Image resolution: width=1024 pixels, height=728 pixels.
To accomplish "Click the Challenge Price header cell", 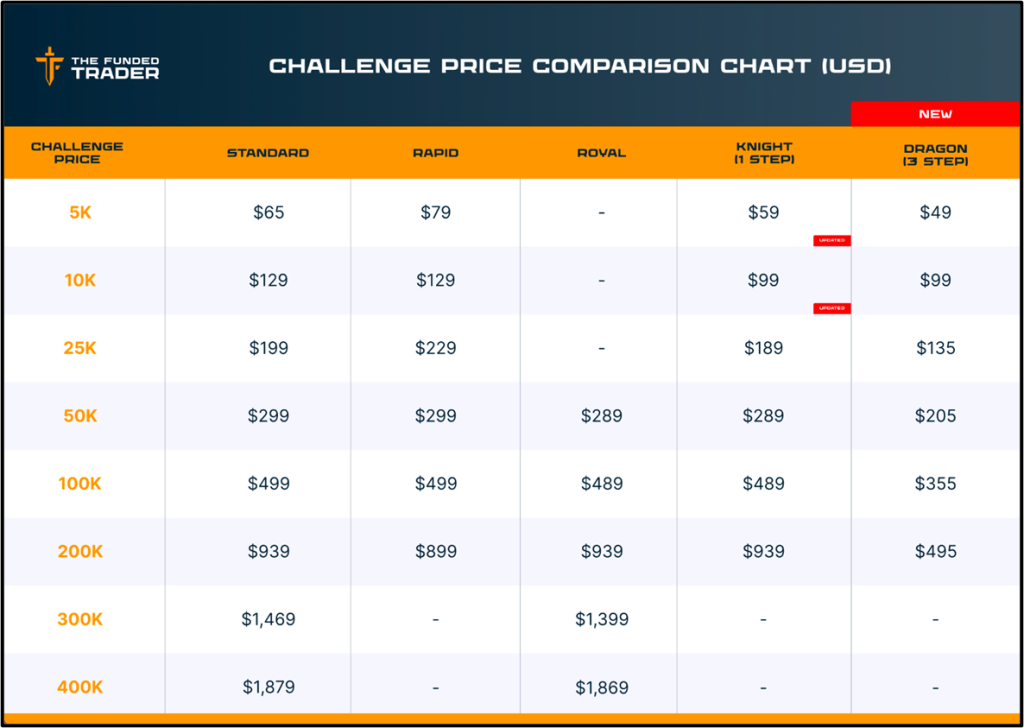I will [77, 153].
